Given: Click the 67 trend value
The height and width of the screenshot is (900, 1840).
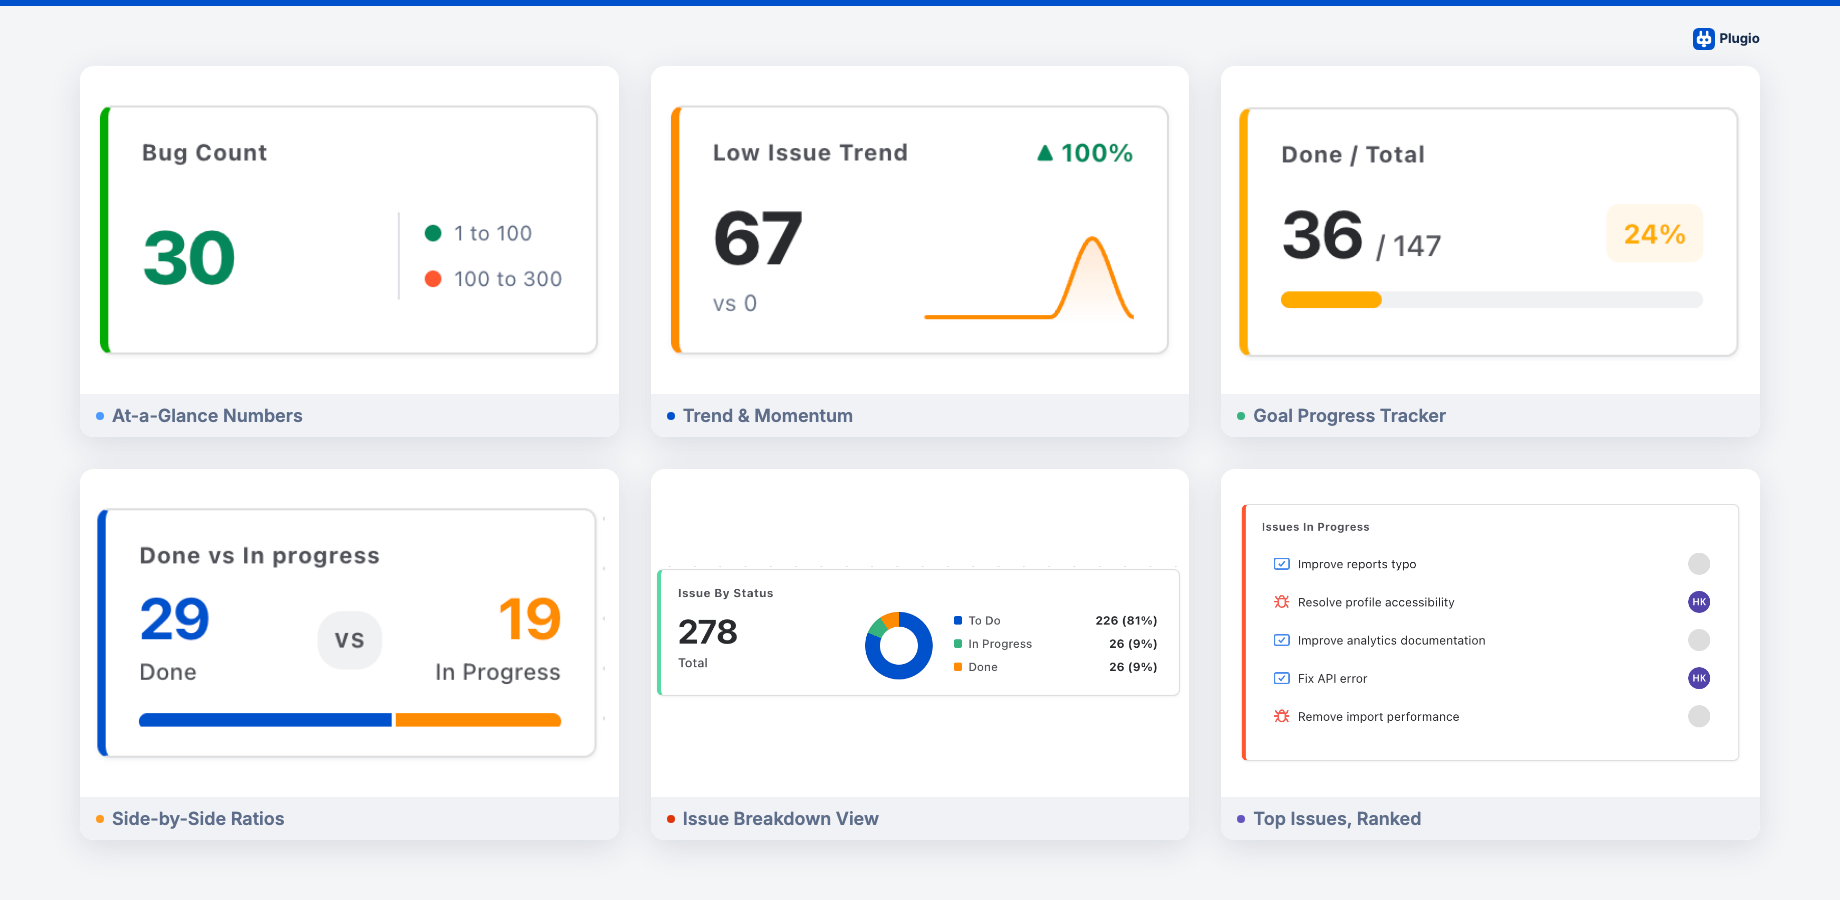Looking at the screenshot, I should click(x=758, y=239).
